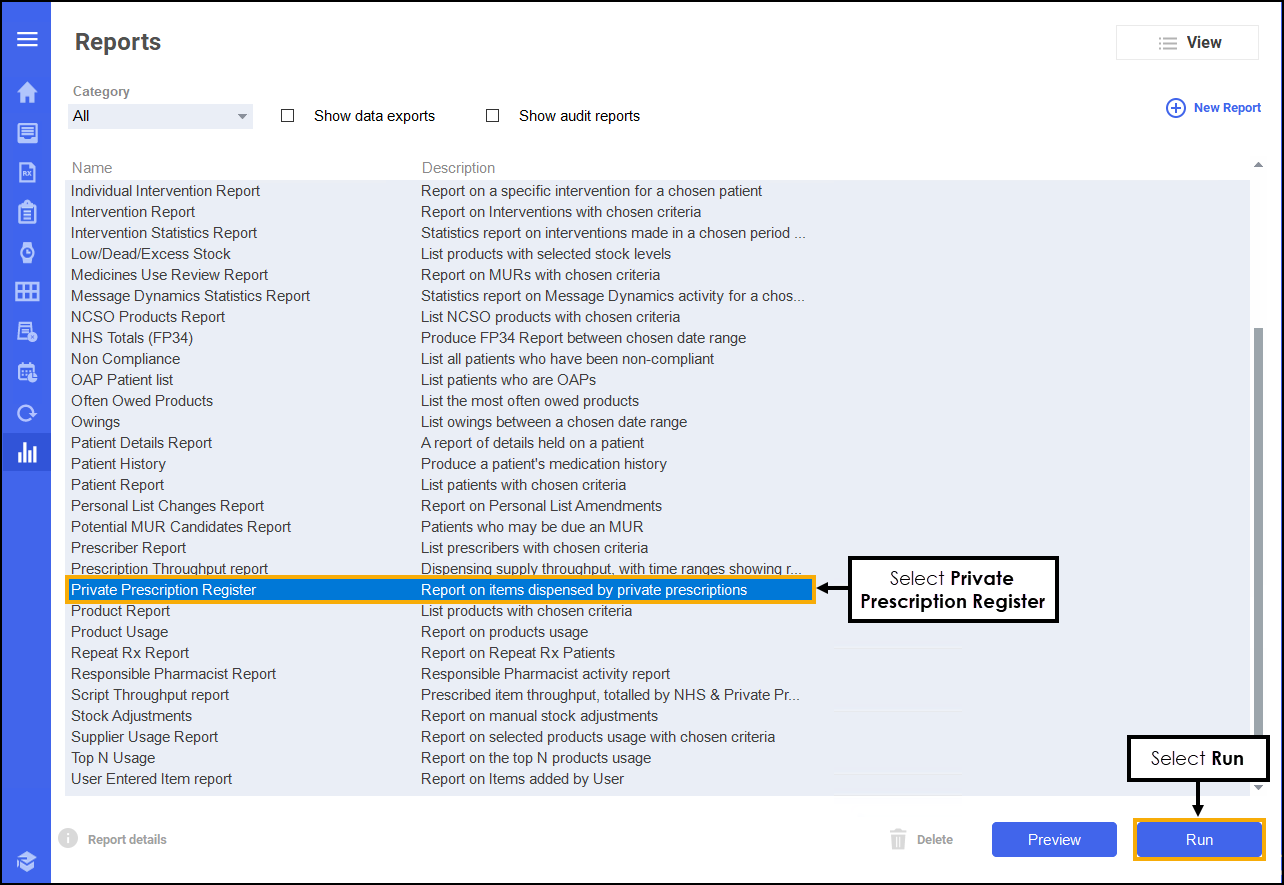Click New Report link
This screenshot has height=885, width=1284.
click(x=1214, y=108)
